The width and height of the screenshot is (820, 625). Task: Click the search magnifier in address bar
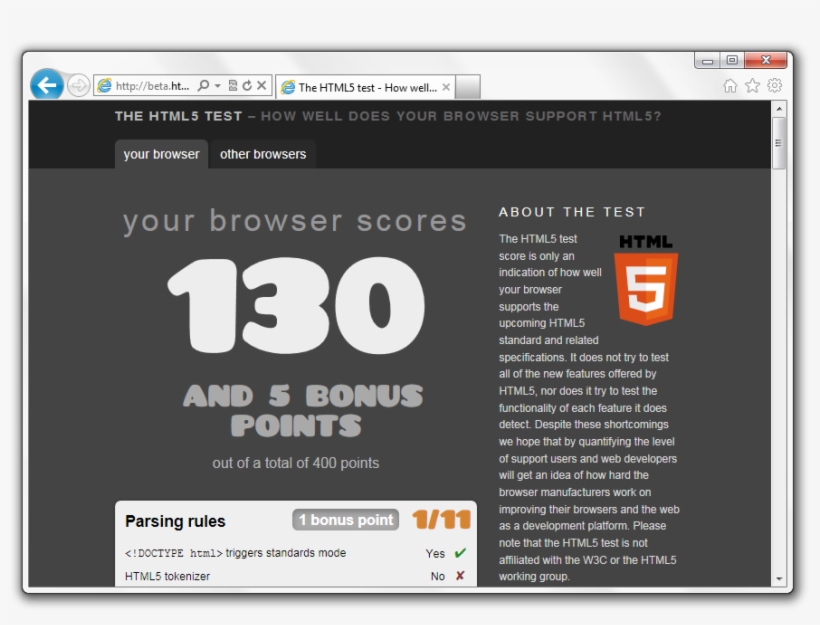coord(203,87)
